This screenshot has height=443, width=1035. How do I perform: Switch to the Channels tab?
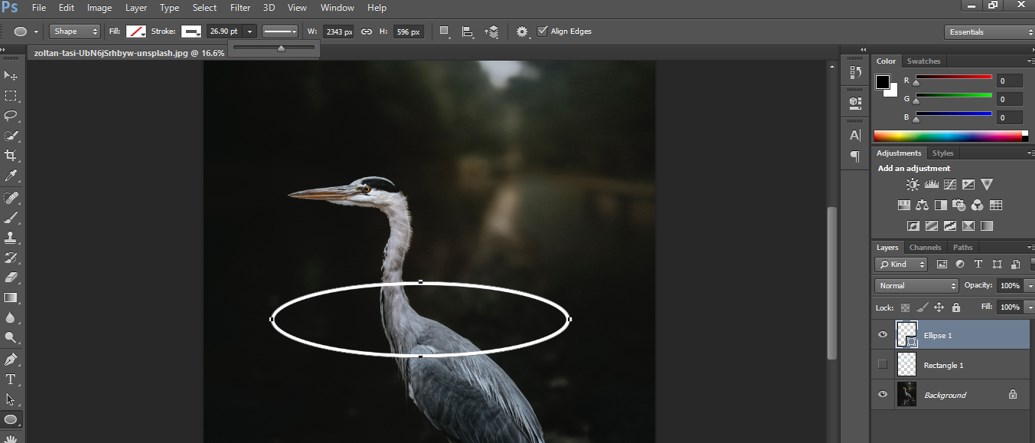click(925, 248)
